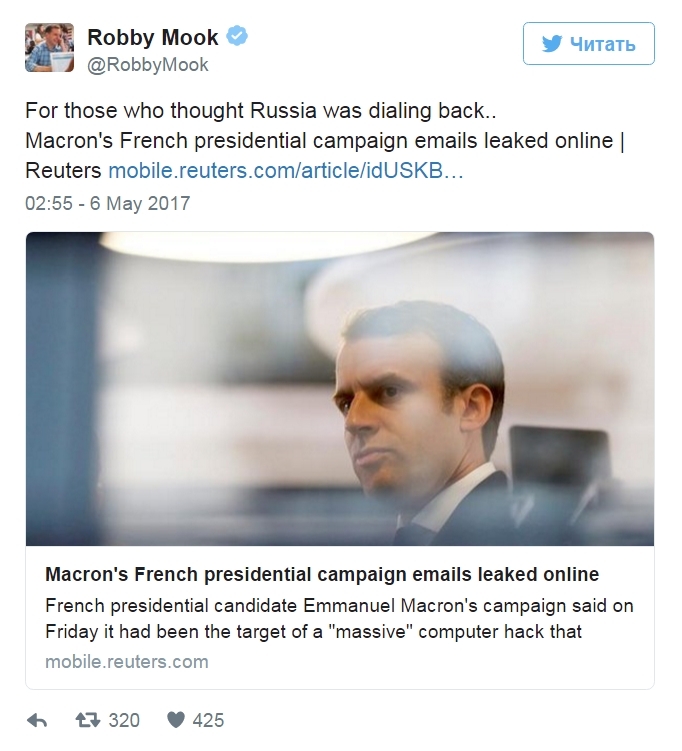Click the Robby Mook display name
Image resolution: width=682 pixels, height=751 pixels.
153,38
